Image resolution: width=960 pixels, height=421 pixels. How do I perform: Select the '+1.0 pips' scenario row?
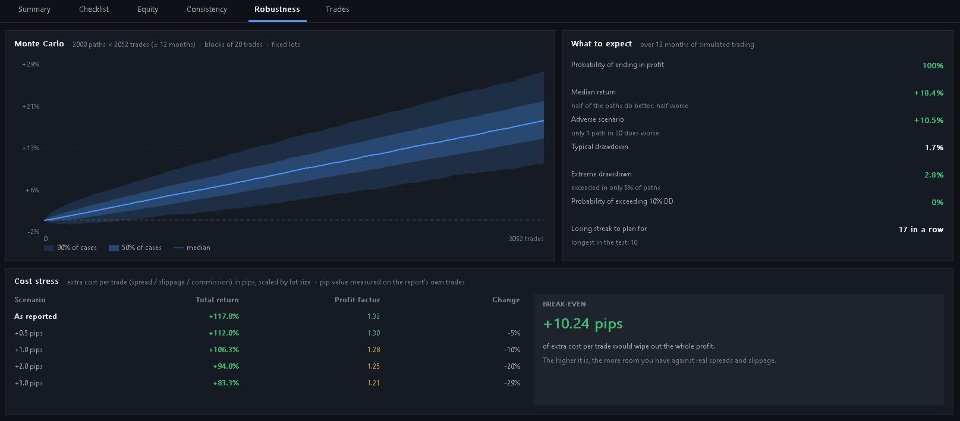267,349
